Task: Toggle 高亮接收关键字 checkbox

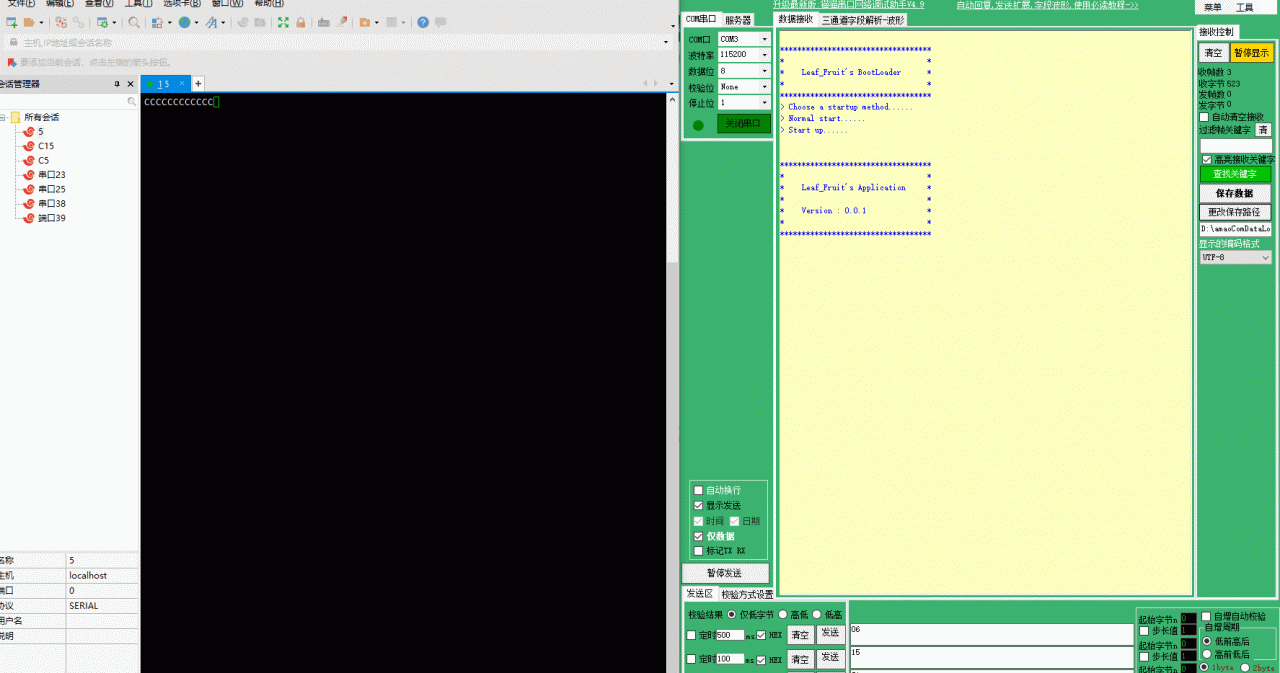Action: coord(1207,159)
